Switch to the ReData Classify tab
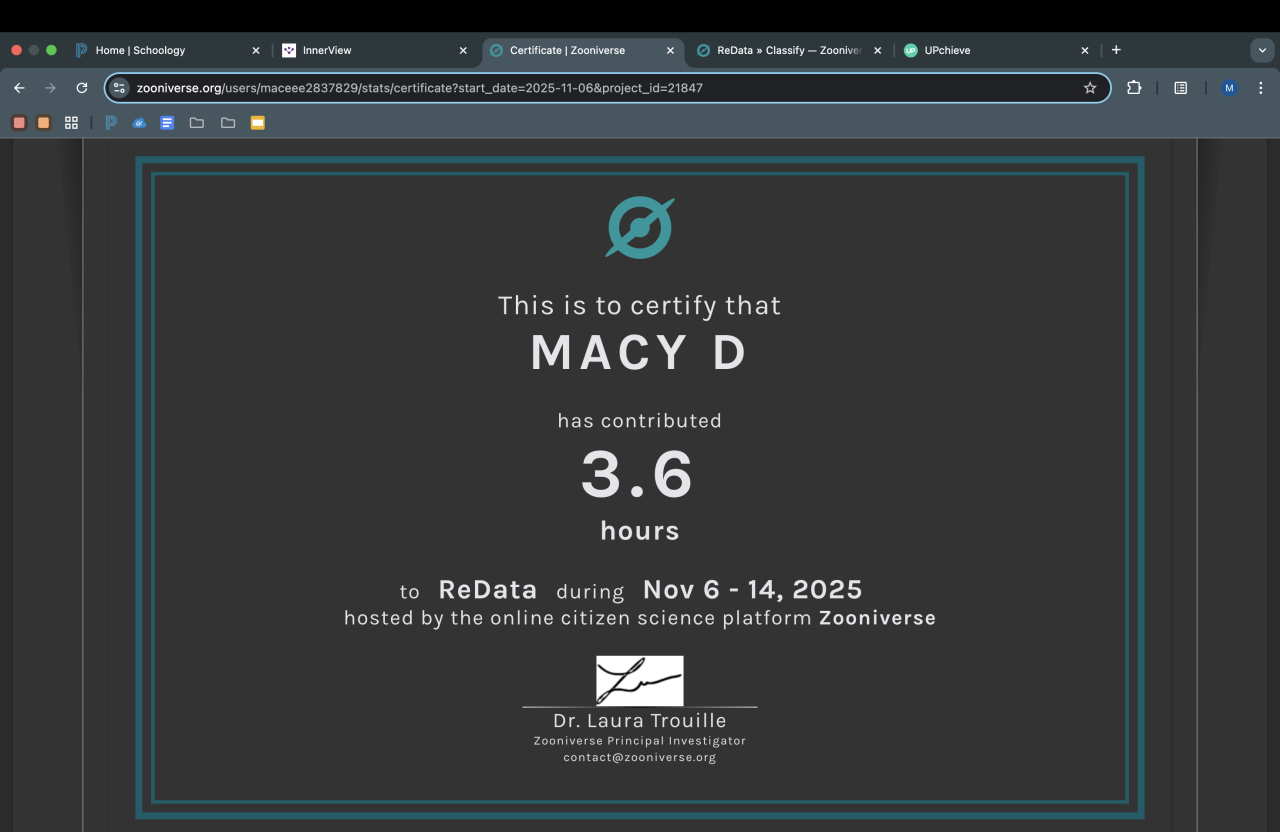 (788, 50)
